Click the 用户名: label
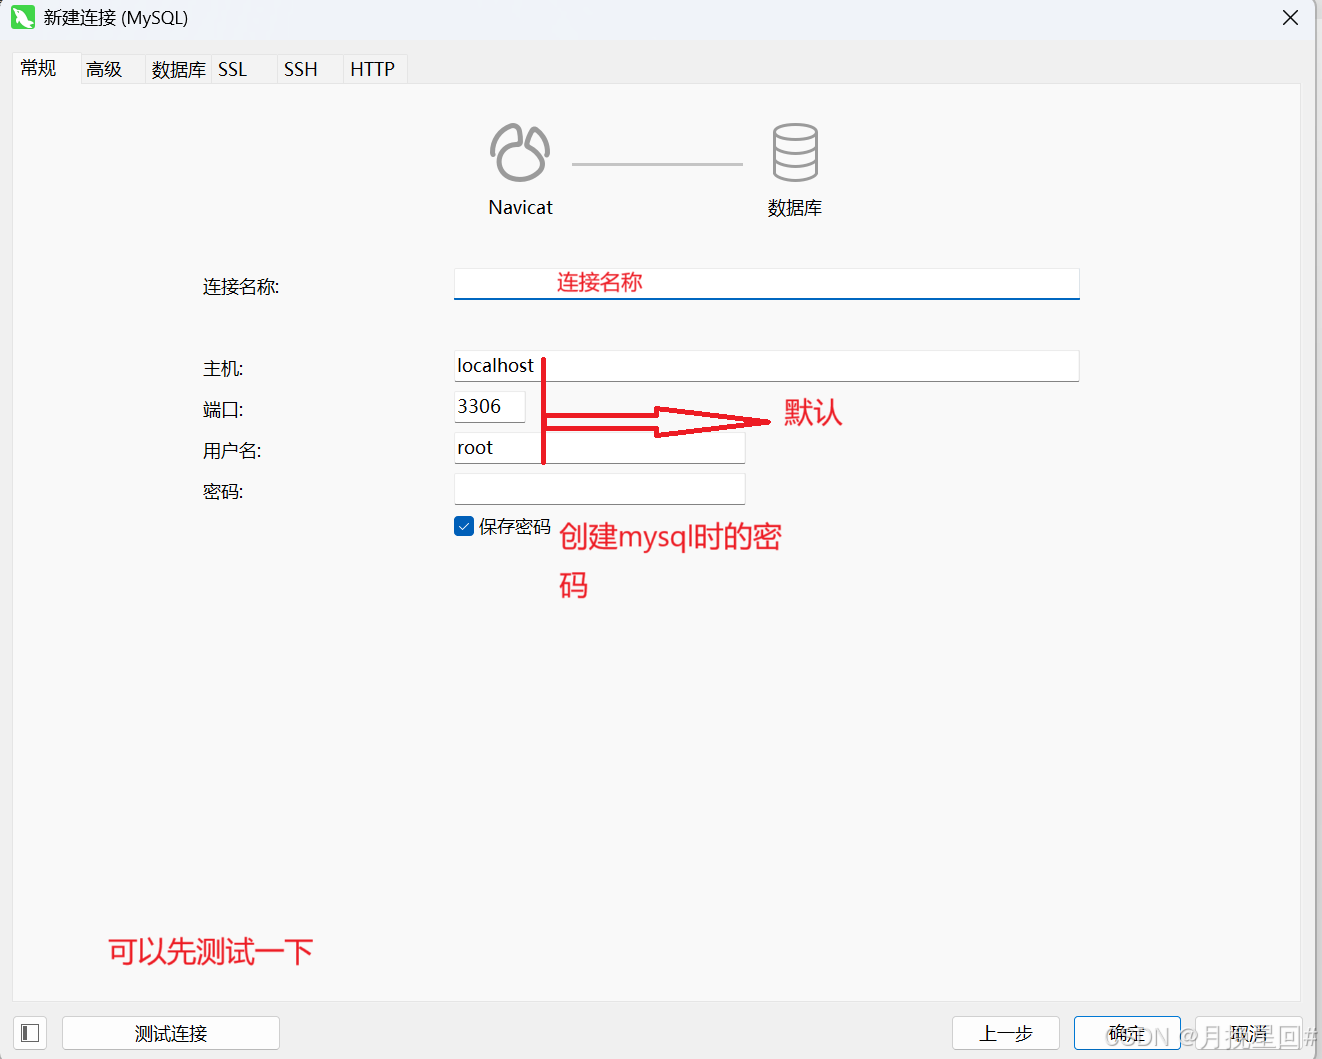This screenshot has height=1059, width=1322. 232,451
